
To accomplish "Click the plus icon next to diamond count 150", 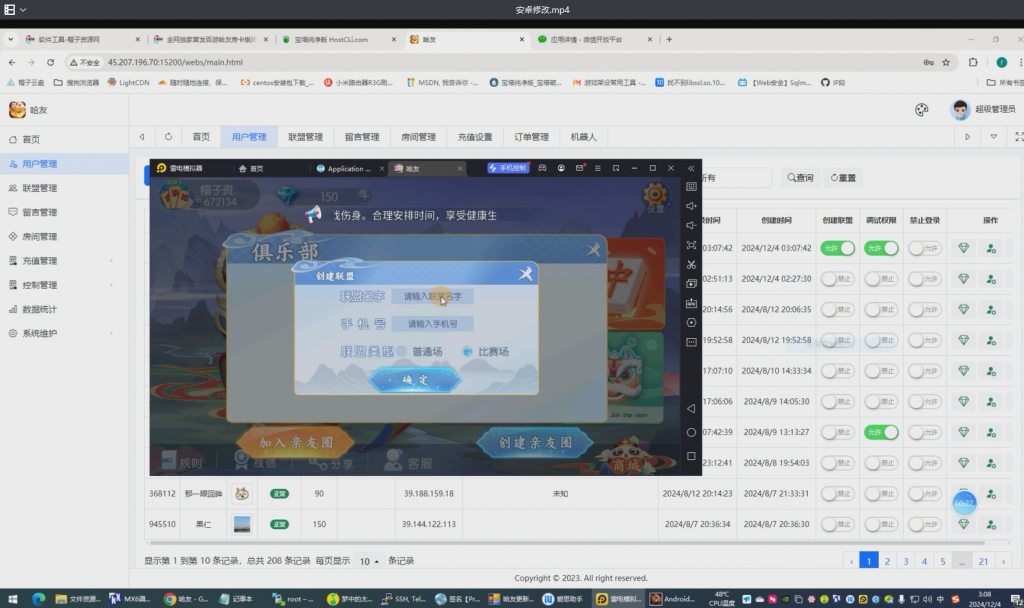I will [x=362, y=197].
